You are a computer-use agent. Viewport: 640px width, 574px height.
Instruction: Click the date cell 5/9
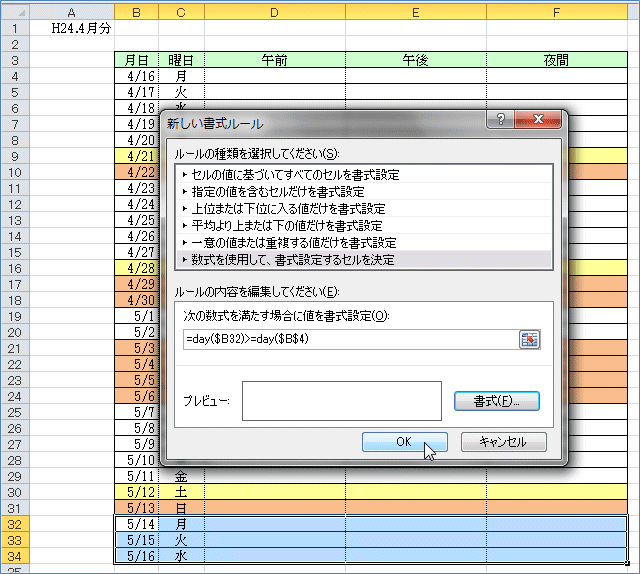click(x=136, y=444)
